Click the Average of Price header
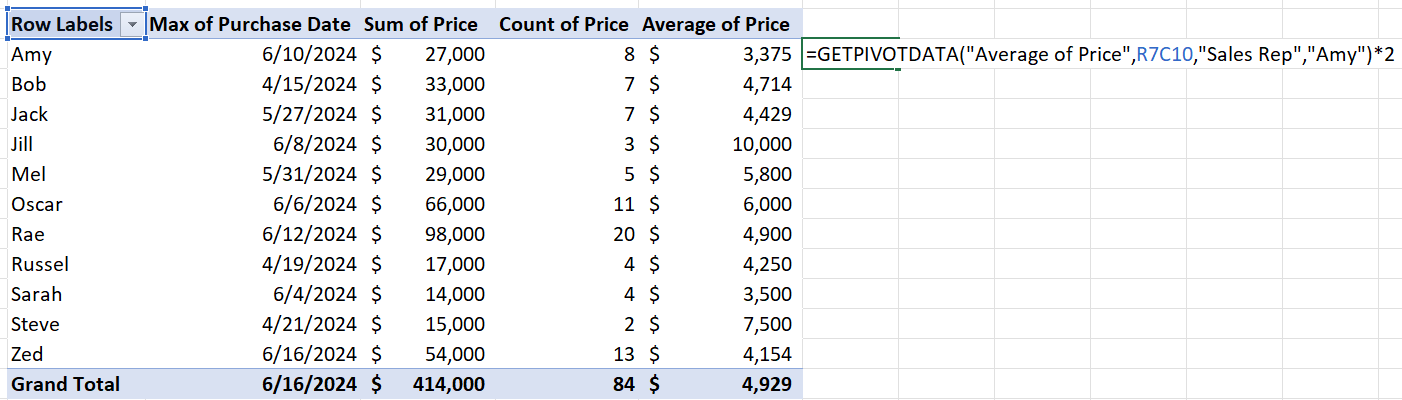This screenshot has width=1402, height=400. (715, 25)
